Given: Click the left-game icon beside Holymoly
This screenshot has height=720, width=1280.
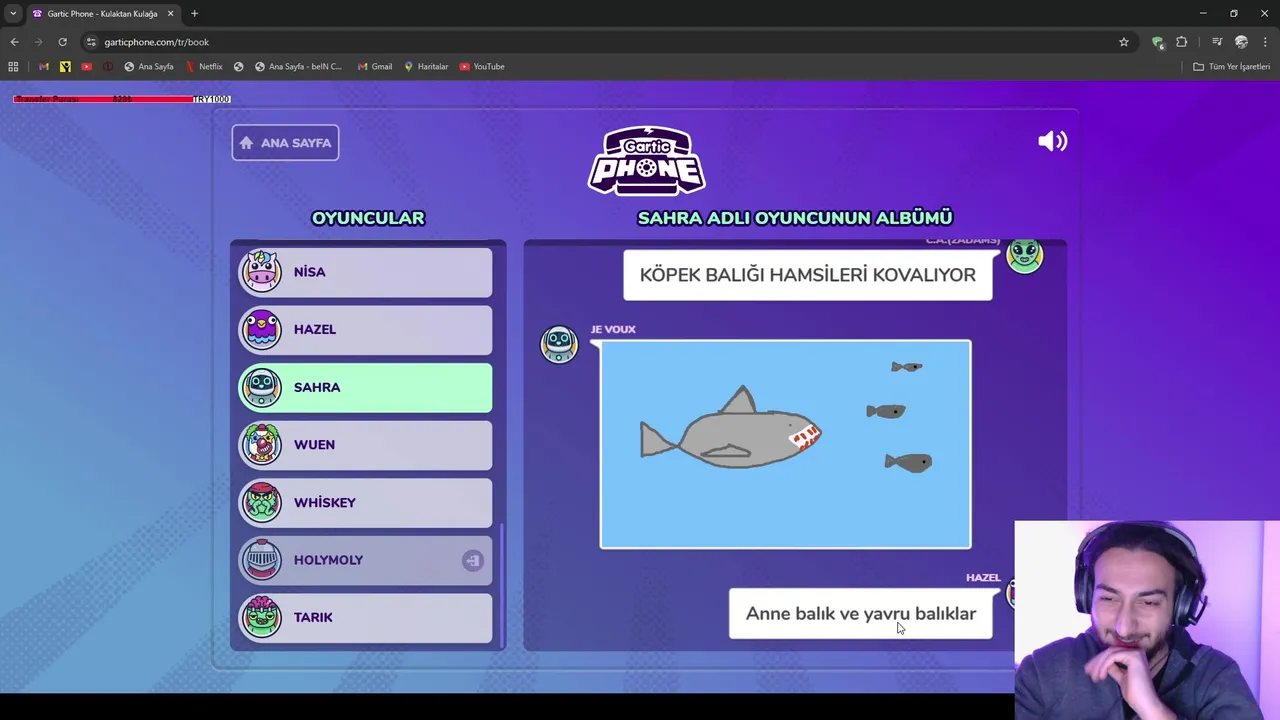Looking at the screenshot, I should (x=472, y=561).
